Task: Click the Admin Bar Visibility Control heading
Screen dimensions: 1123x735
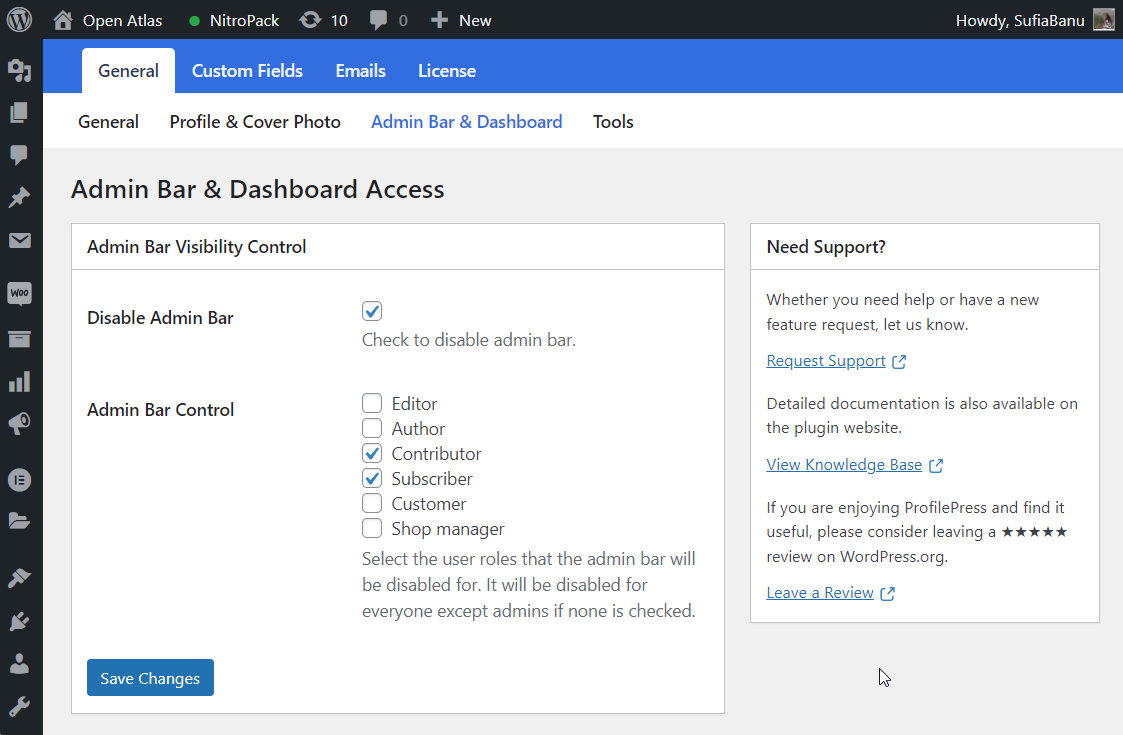Action: (197, 246)
